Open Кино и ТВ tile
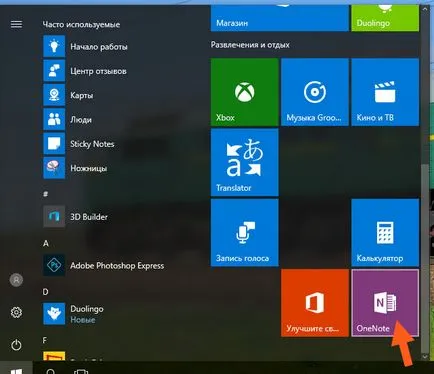Viewport: 434px width, 374px height. (385, 92)
